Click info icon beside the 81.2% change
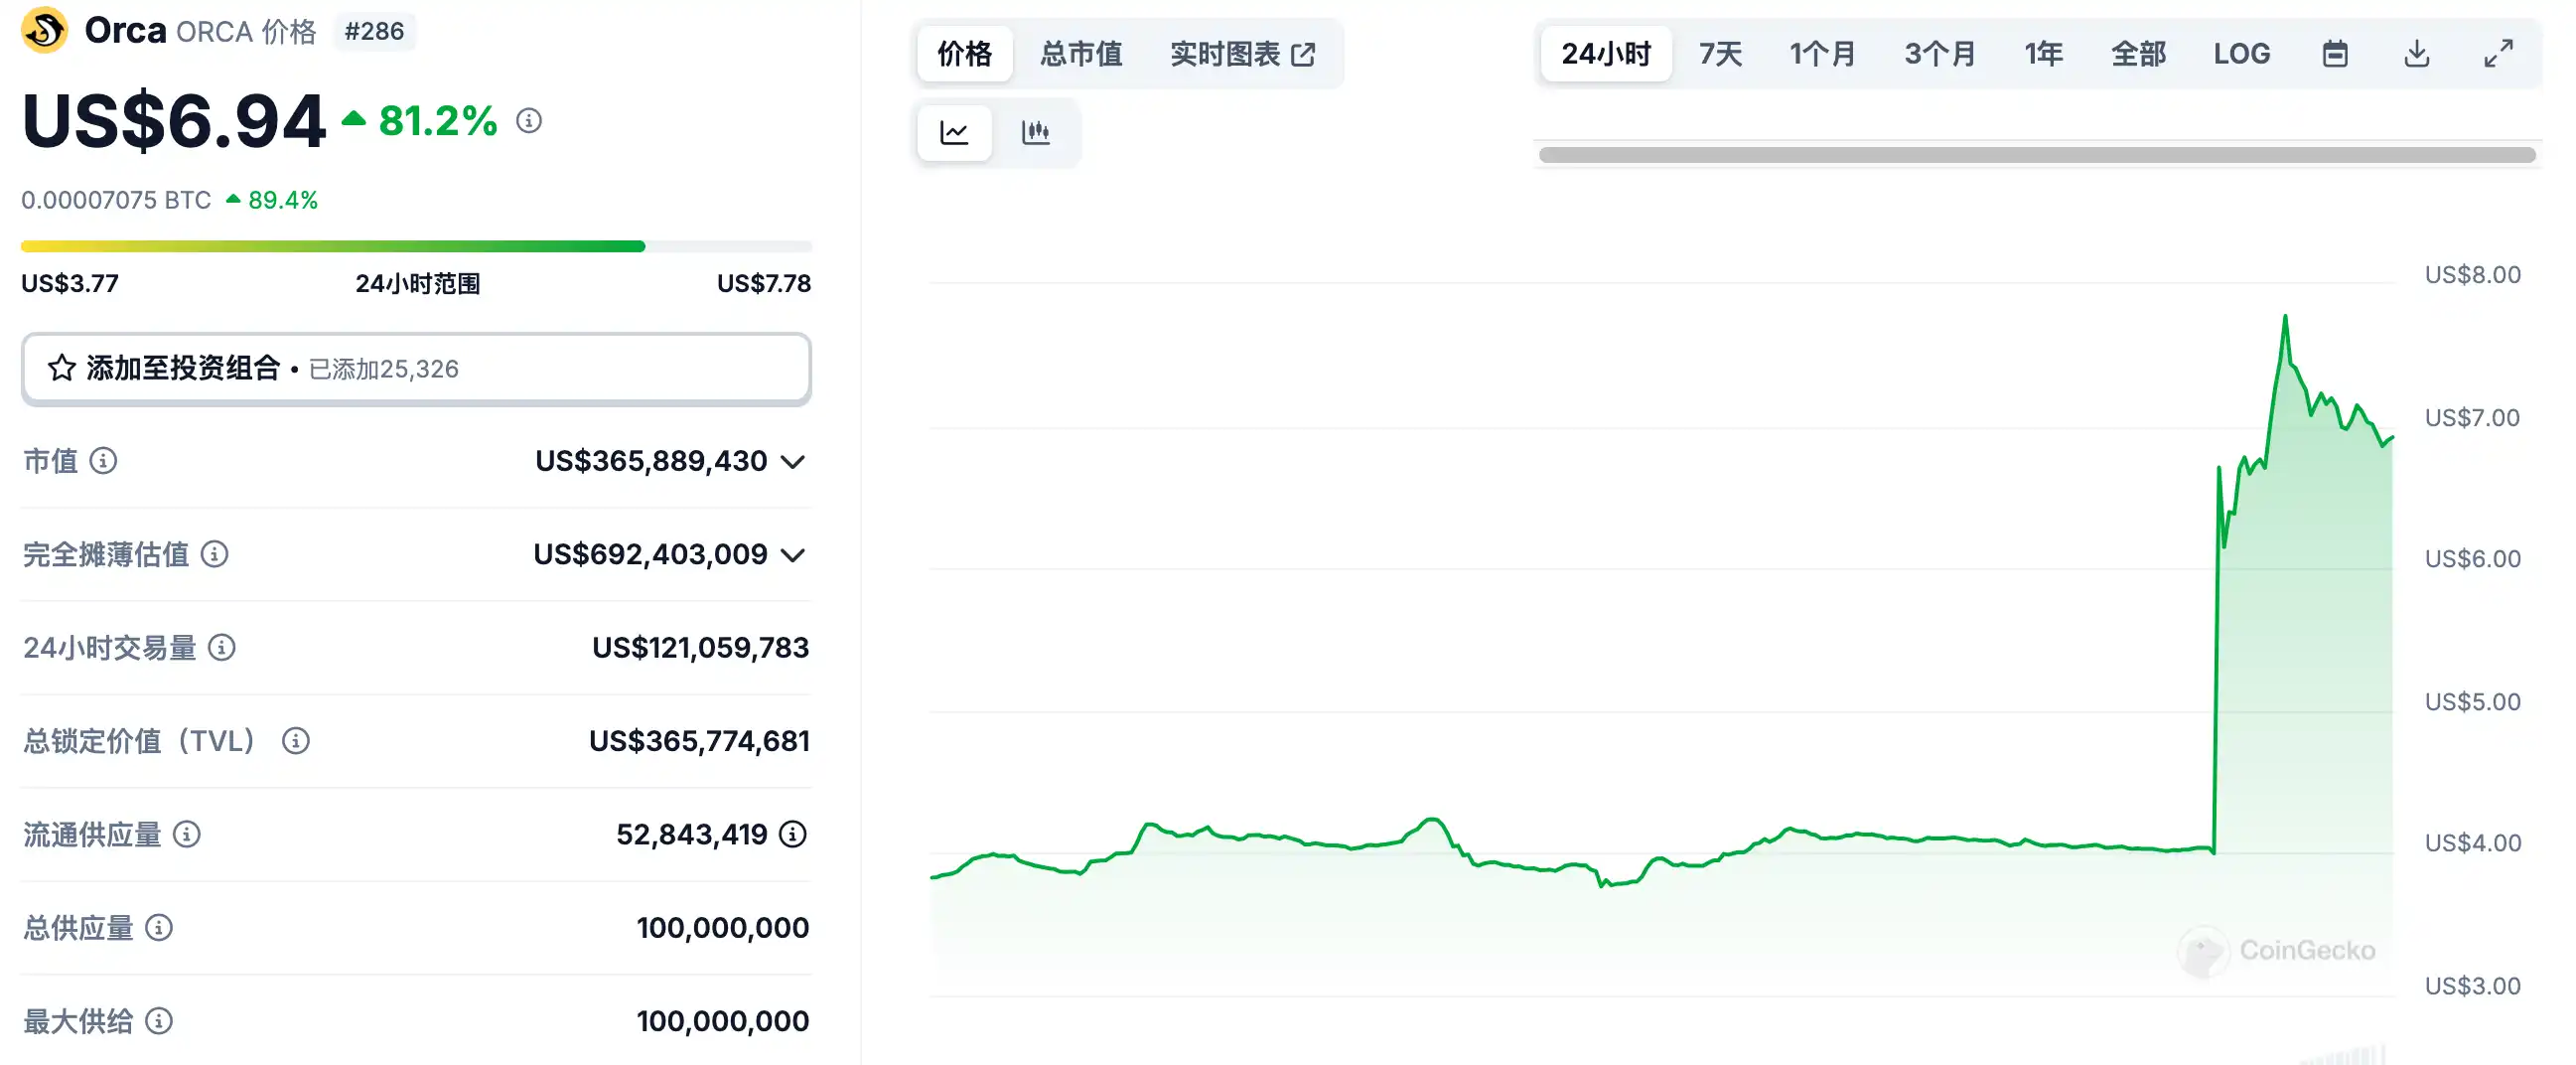This screenshot has width=2576, height=1065. click(x=529, y=121)
